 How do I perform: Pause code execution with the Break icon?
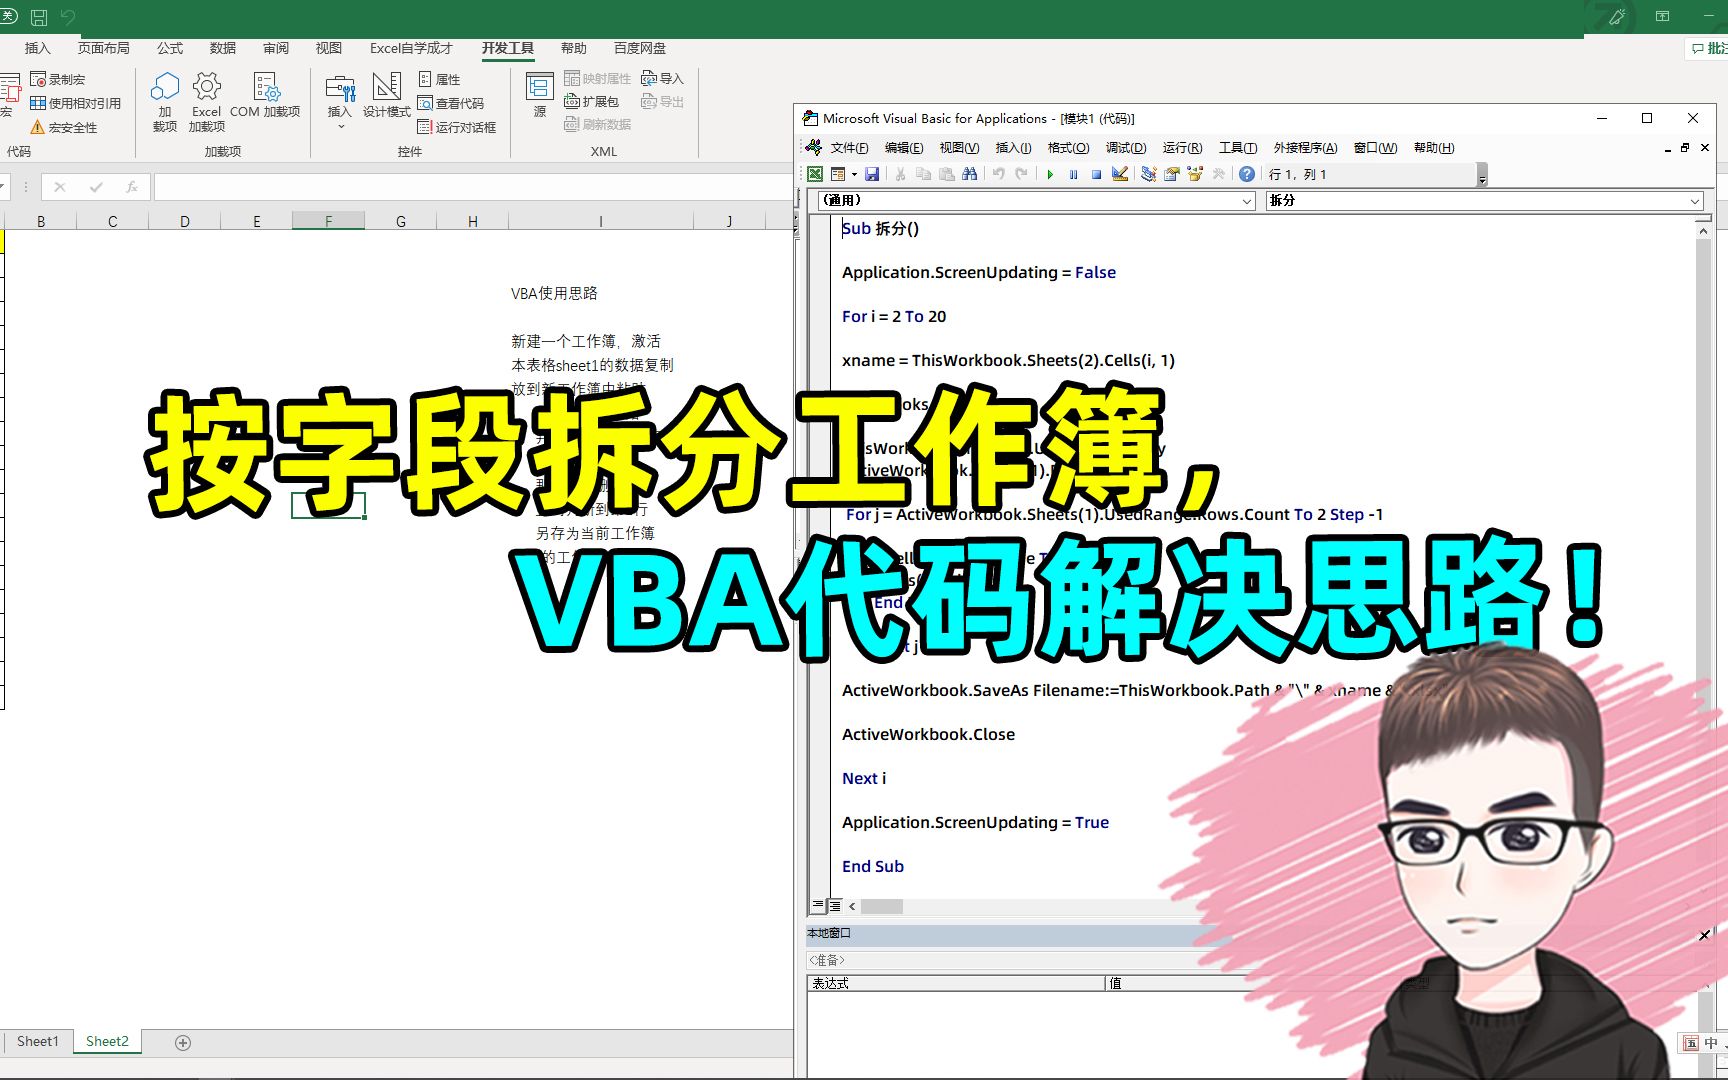coord(1073,174)
